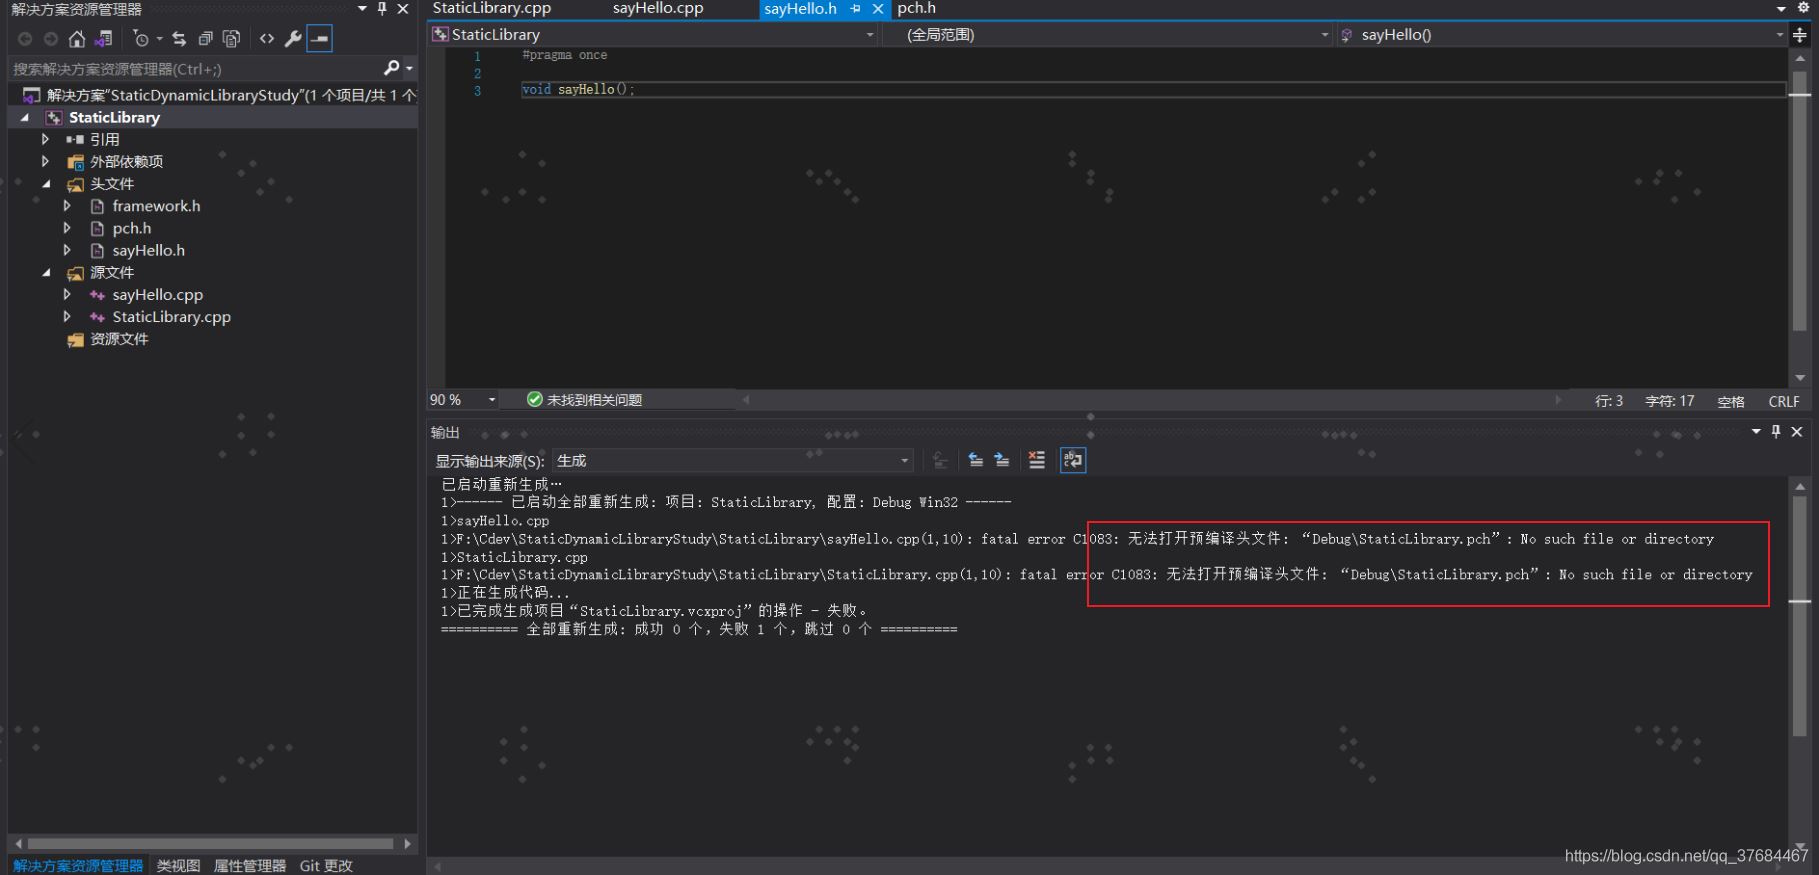
Task: Click the Home icon in Solution Explorer
Action: (x=77, y=39)
